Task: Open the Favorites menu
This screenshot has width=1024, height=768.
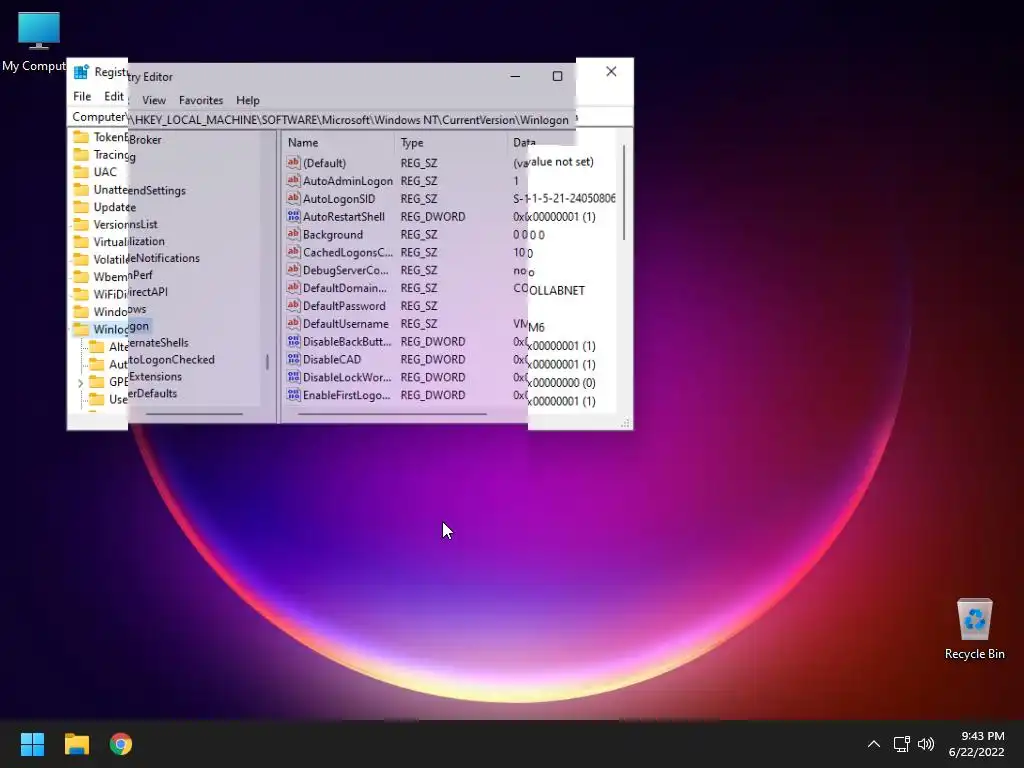Action: pos(201,100)
